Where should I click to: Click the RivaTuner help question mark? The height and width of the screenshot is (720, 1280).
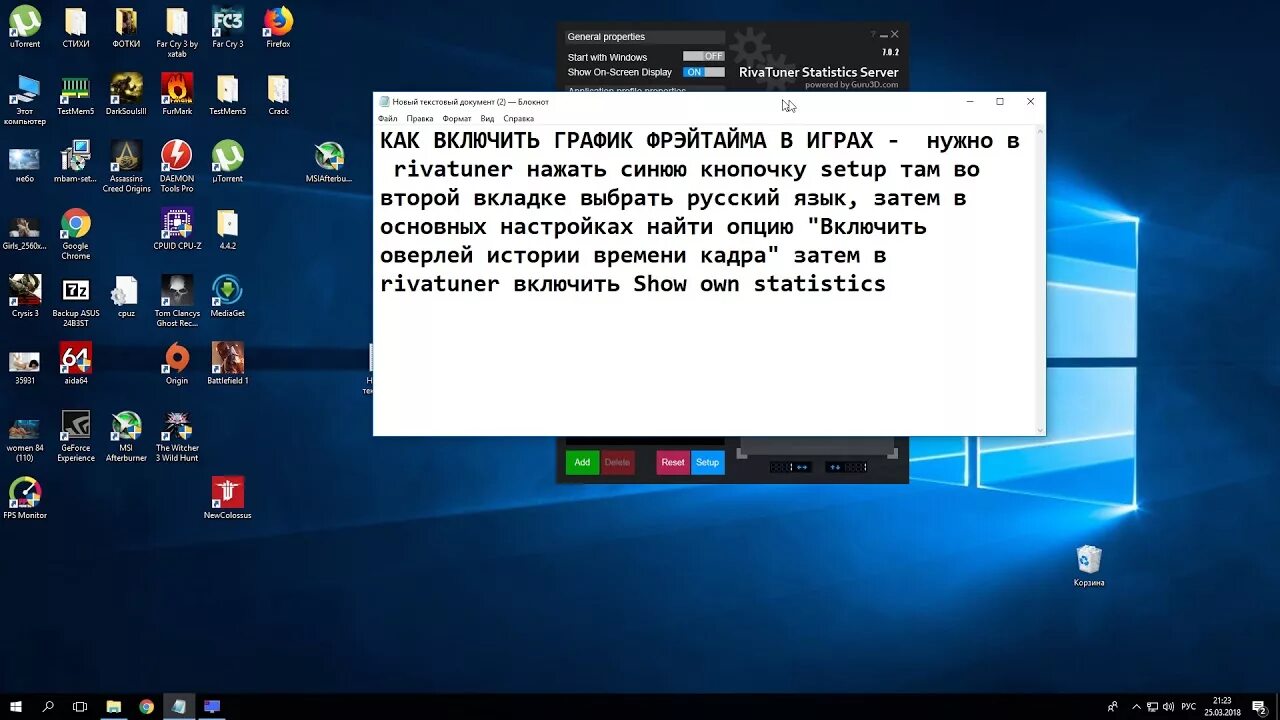[873, 35]
